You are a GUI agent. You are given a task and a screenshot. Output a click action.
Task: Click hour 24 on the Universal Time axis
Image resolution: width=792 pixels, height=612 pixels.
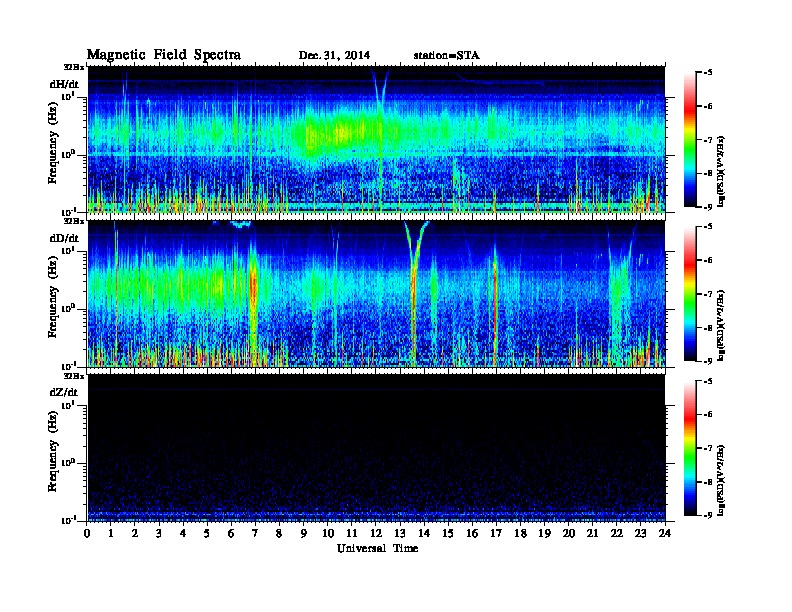coord(665,533)
